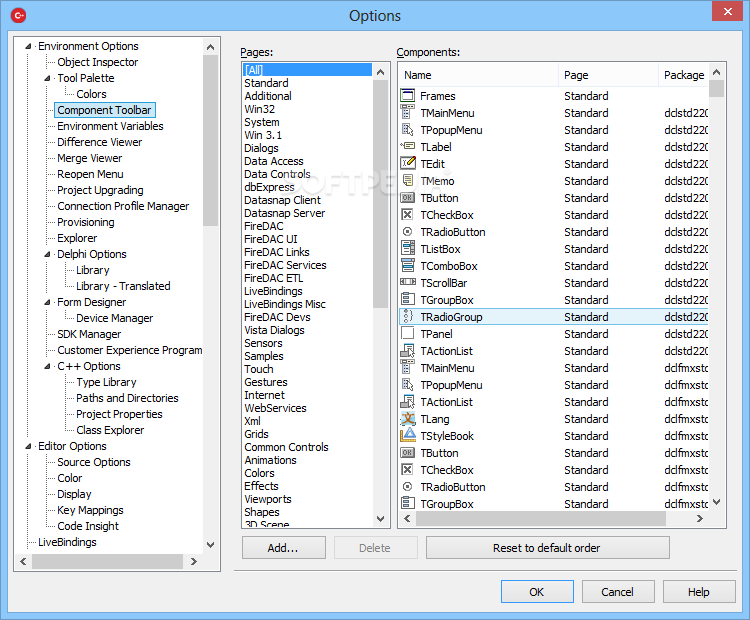Image resolution: width=750 pixels, height=620 pixels.
Task: Click the TEdit component icon
Action: coord(407,164)
